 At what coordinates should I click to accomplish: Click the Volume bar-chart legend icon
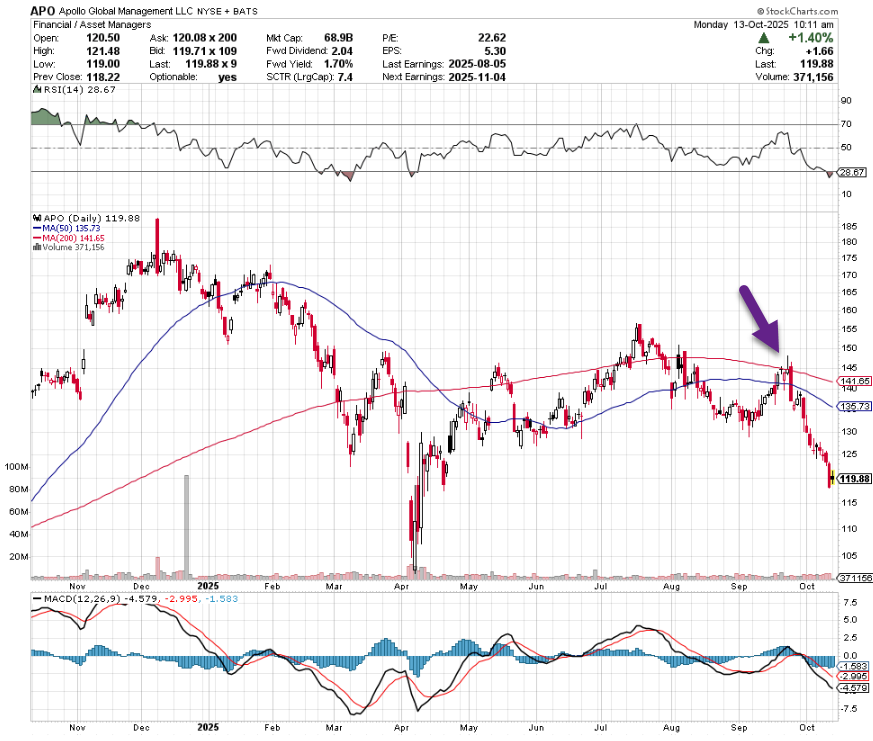tap(35, 247)
